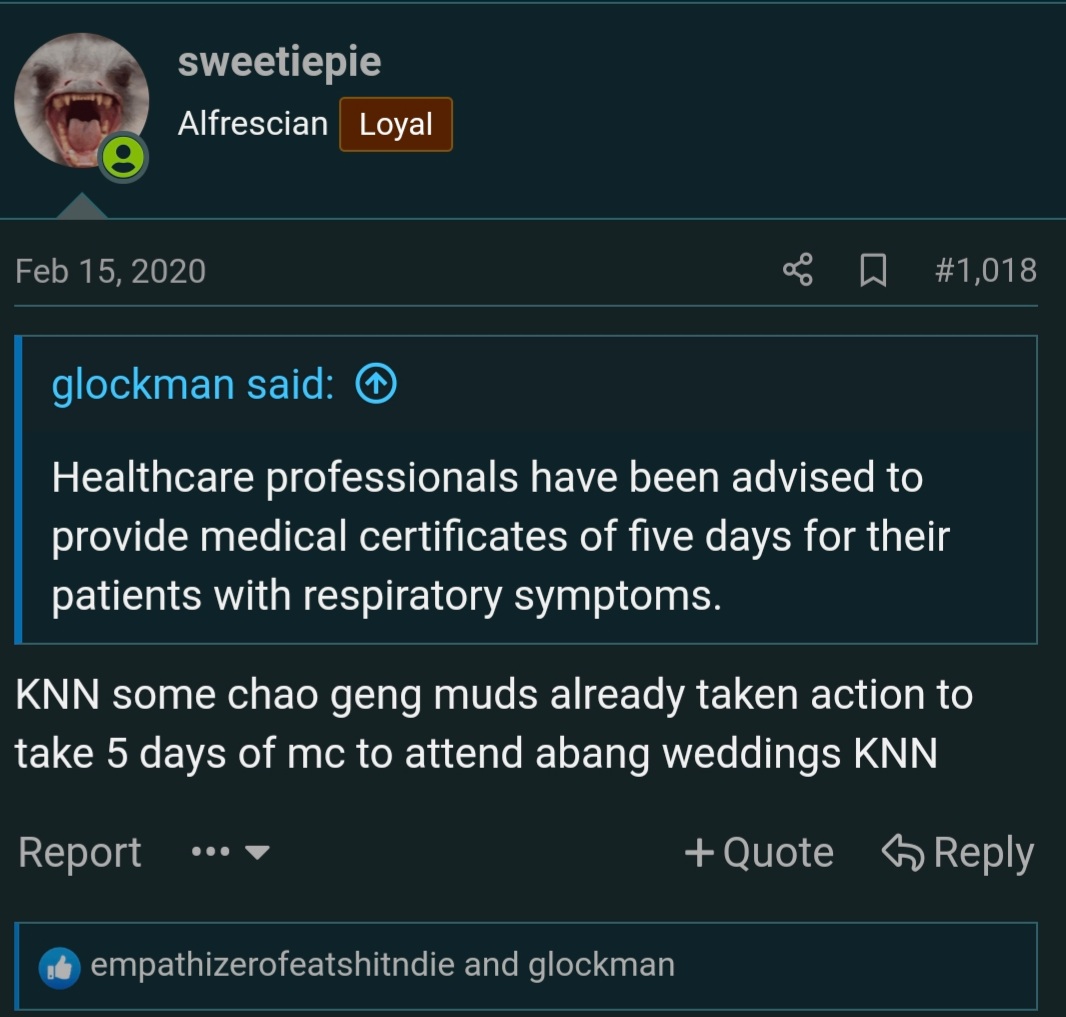The width and height of the screenshot is (1066, 1017).
Task: Click the Alfrescian user title
Action: pos(253,124)
